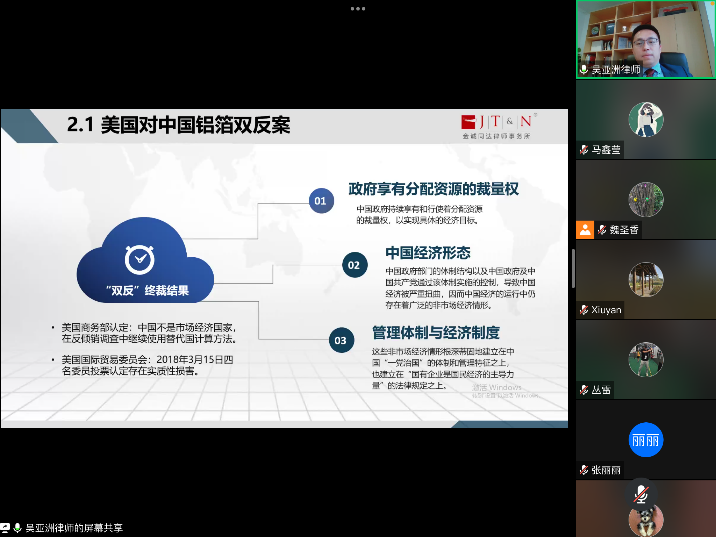This screenshot has height=537, width=716.
Task: Select 魏圣香's avatar
Action: [x=646, y=200]
